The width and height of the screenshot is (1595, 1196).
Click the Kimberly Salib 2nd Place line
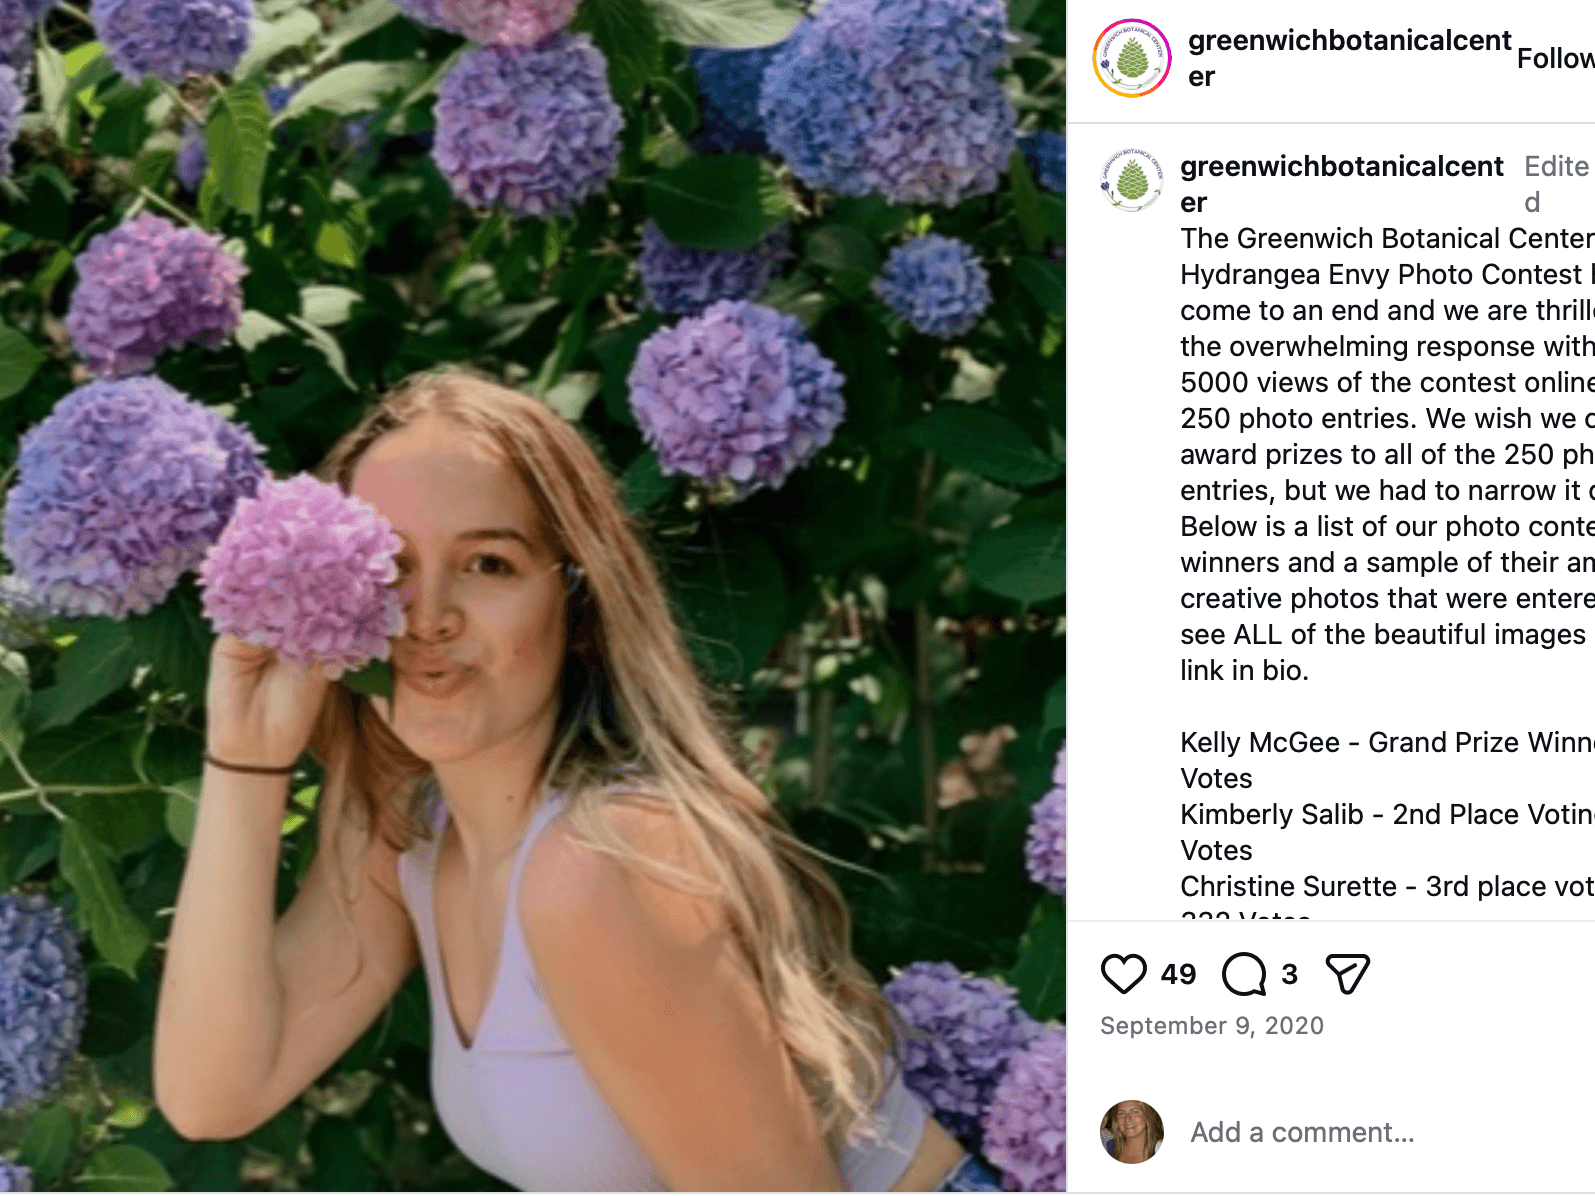(1386, 815)
